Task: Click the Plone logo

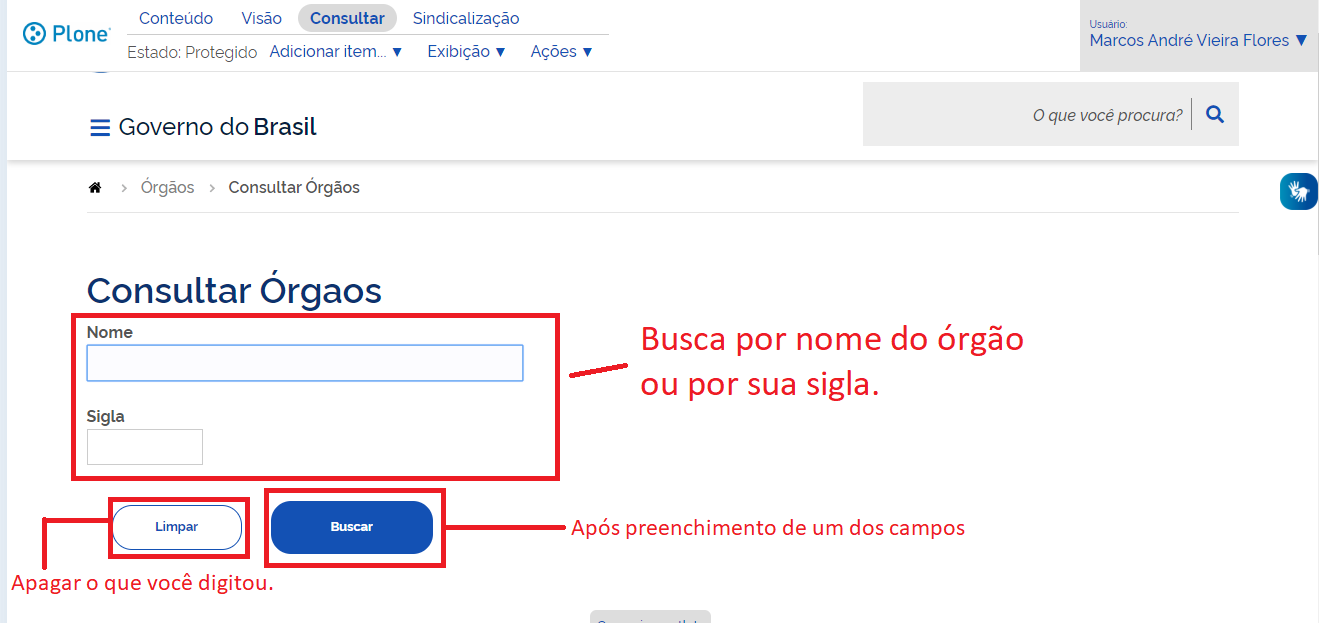Action: (66, 34)
